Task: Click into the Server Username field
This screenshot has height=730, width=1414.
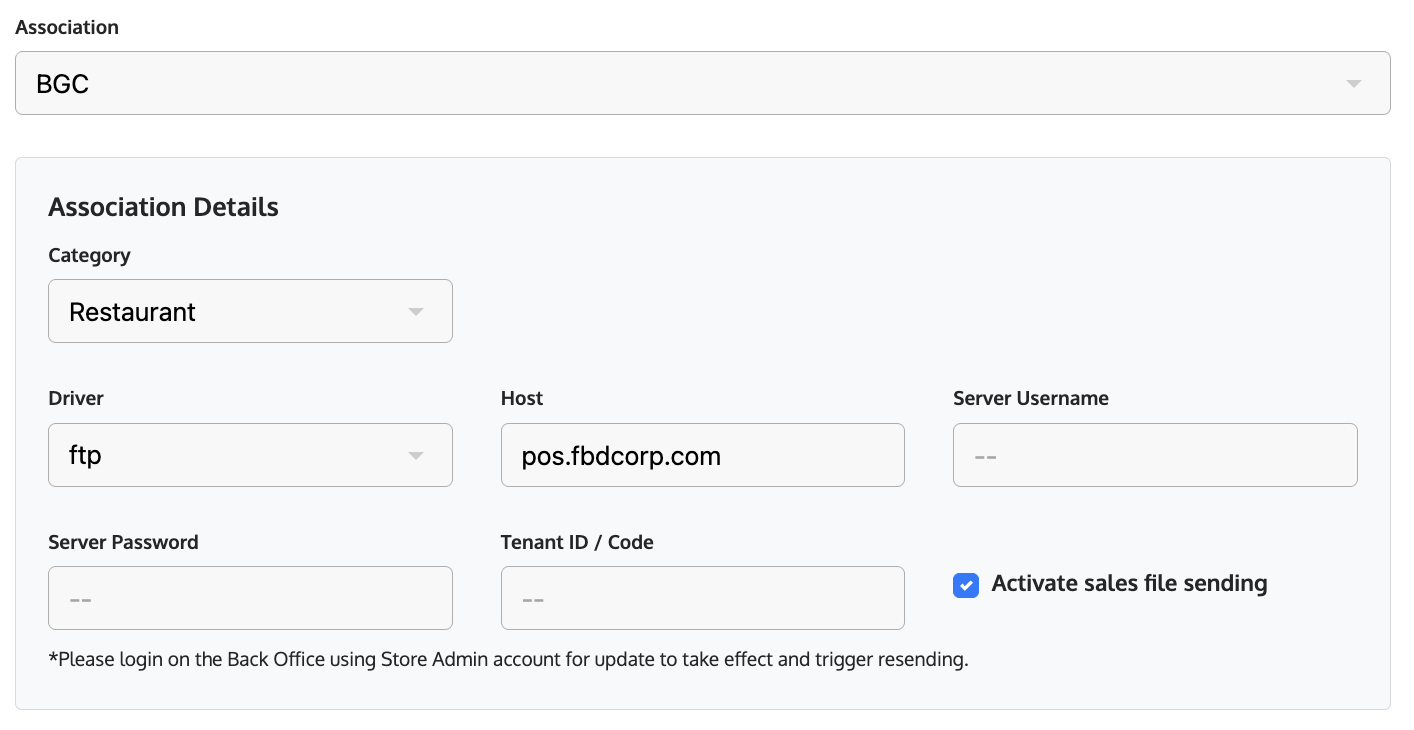Action: coord(1154,455)
